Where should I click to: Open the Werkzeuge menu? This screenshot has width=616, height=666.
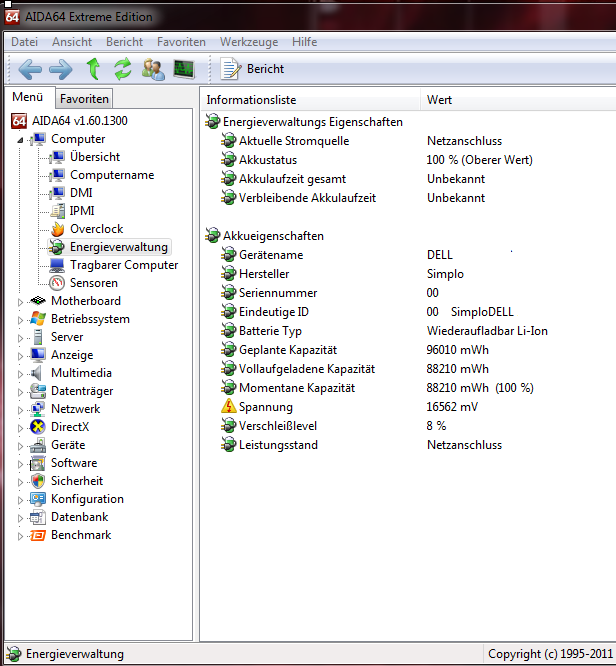pos(248,42)
